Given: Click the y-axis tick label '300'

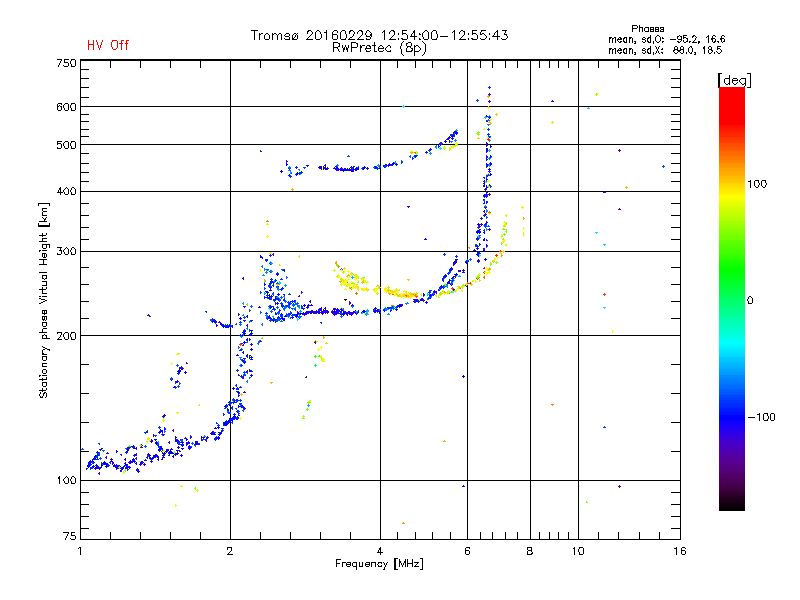Looking at the screenshot, I should pos(66,252).
